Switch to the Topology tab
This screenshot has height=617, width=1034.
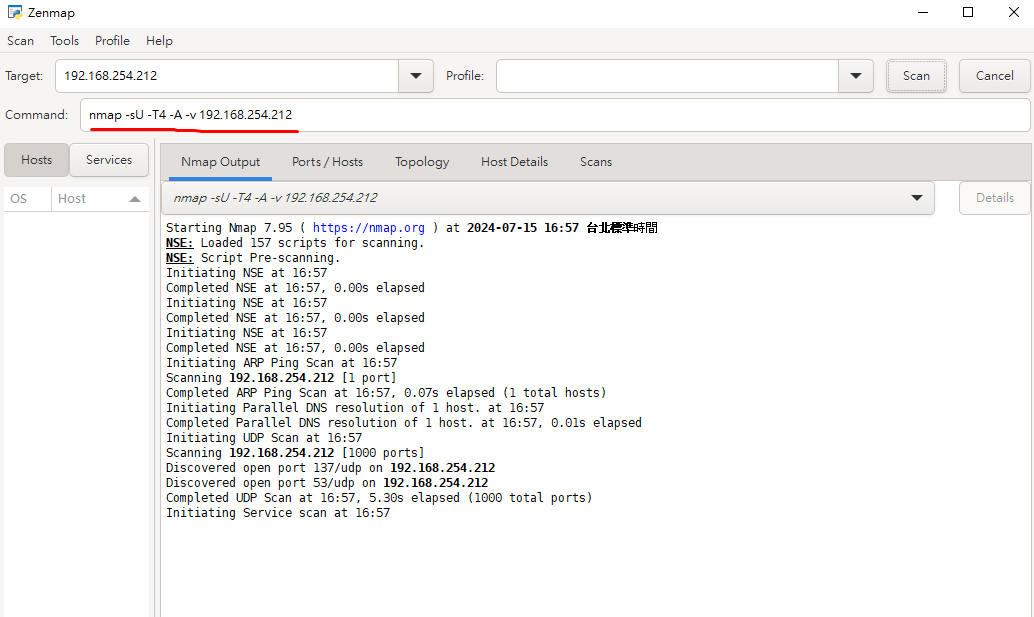coord(421,162)
